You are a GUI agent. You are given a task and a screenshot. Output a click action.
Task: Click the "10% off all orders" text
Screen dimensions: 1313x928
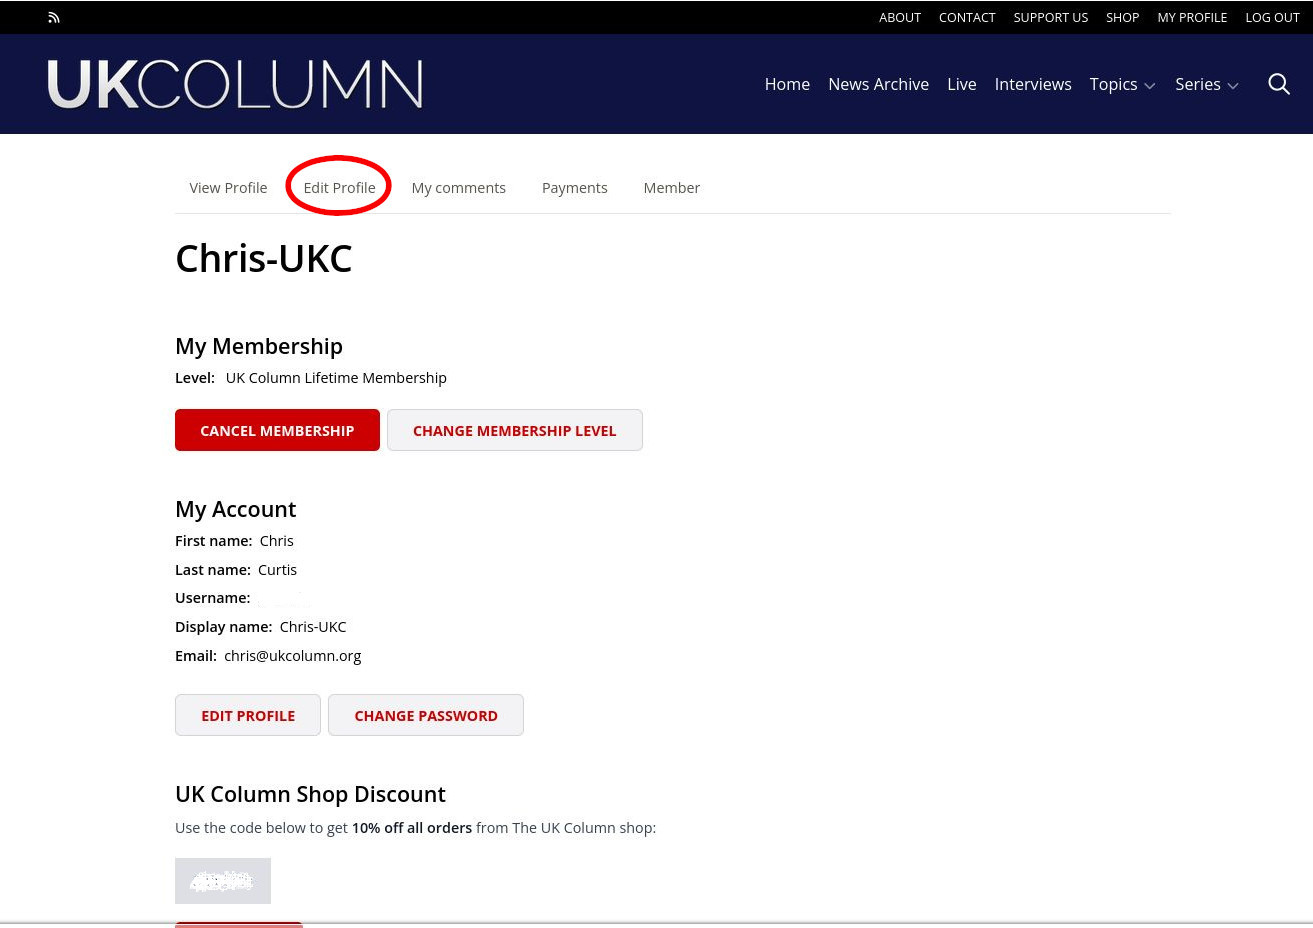point(412,828)
